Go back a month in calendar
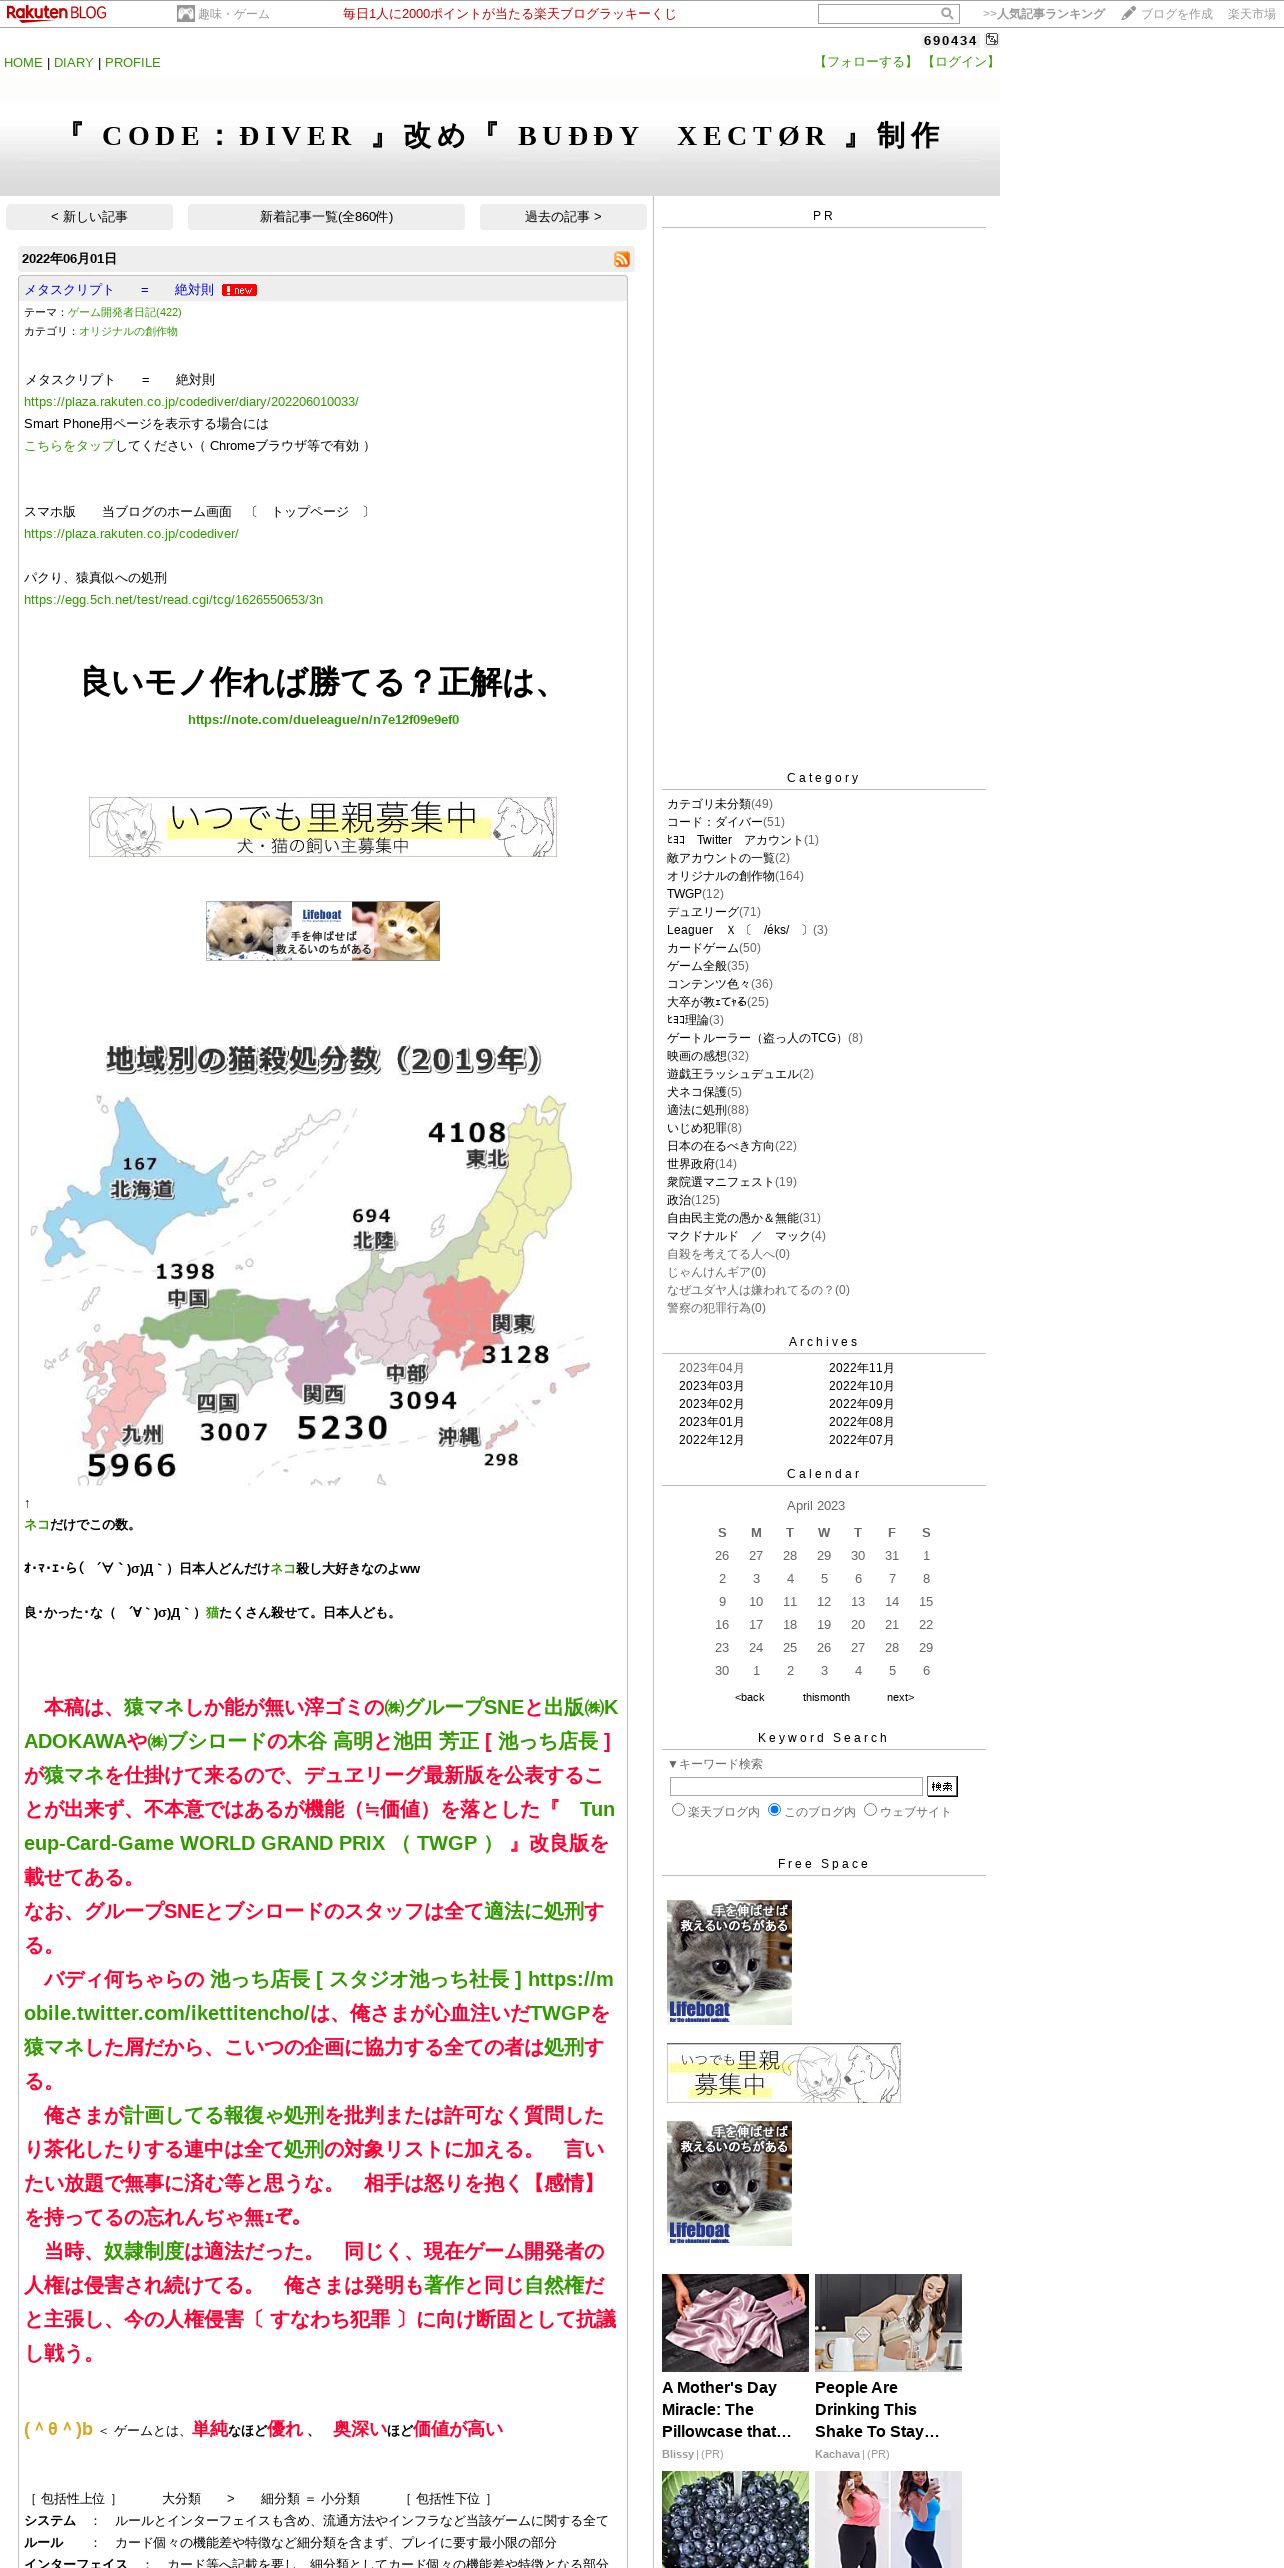Screen dimensions: 1284x2568 (749, 1697)
